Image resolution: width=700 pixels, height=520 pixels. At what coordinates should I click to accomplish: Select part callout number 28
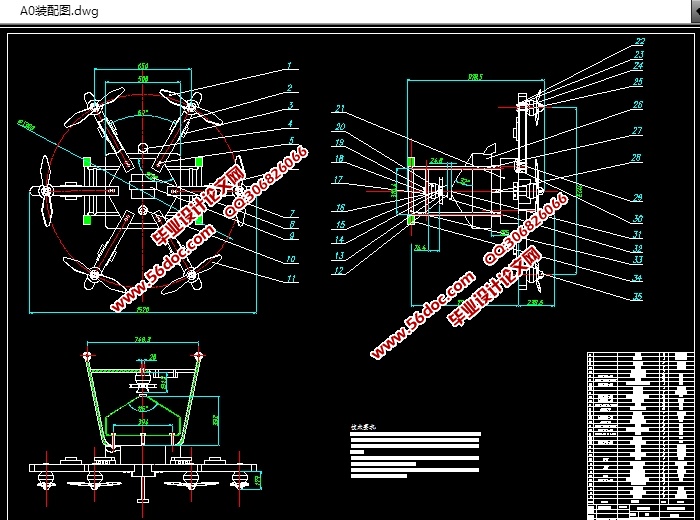coord(636,157)
